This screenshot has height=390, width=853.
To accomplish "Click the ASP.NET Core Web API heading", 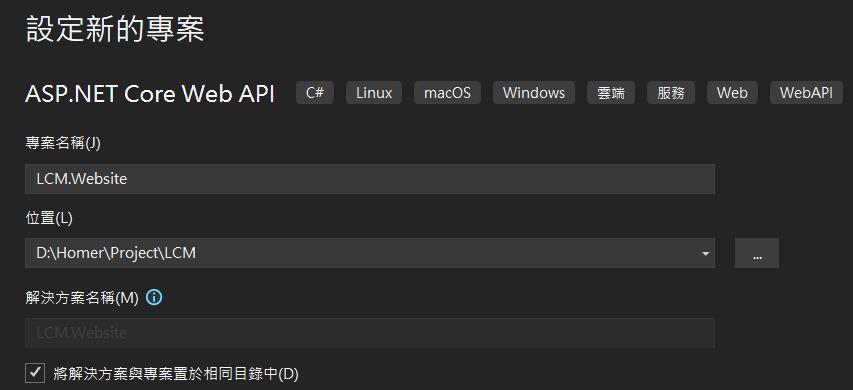I will (150, 94).
